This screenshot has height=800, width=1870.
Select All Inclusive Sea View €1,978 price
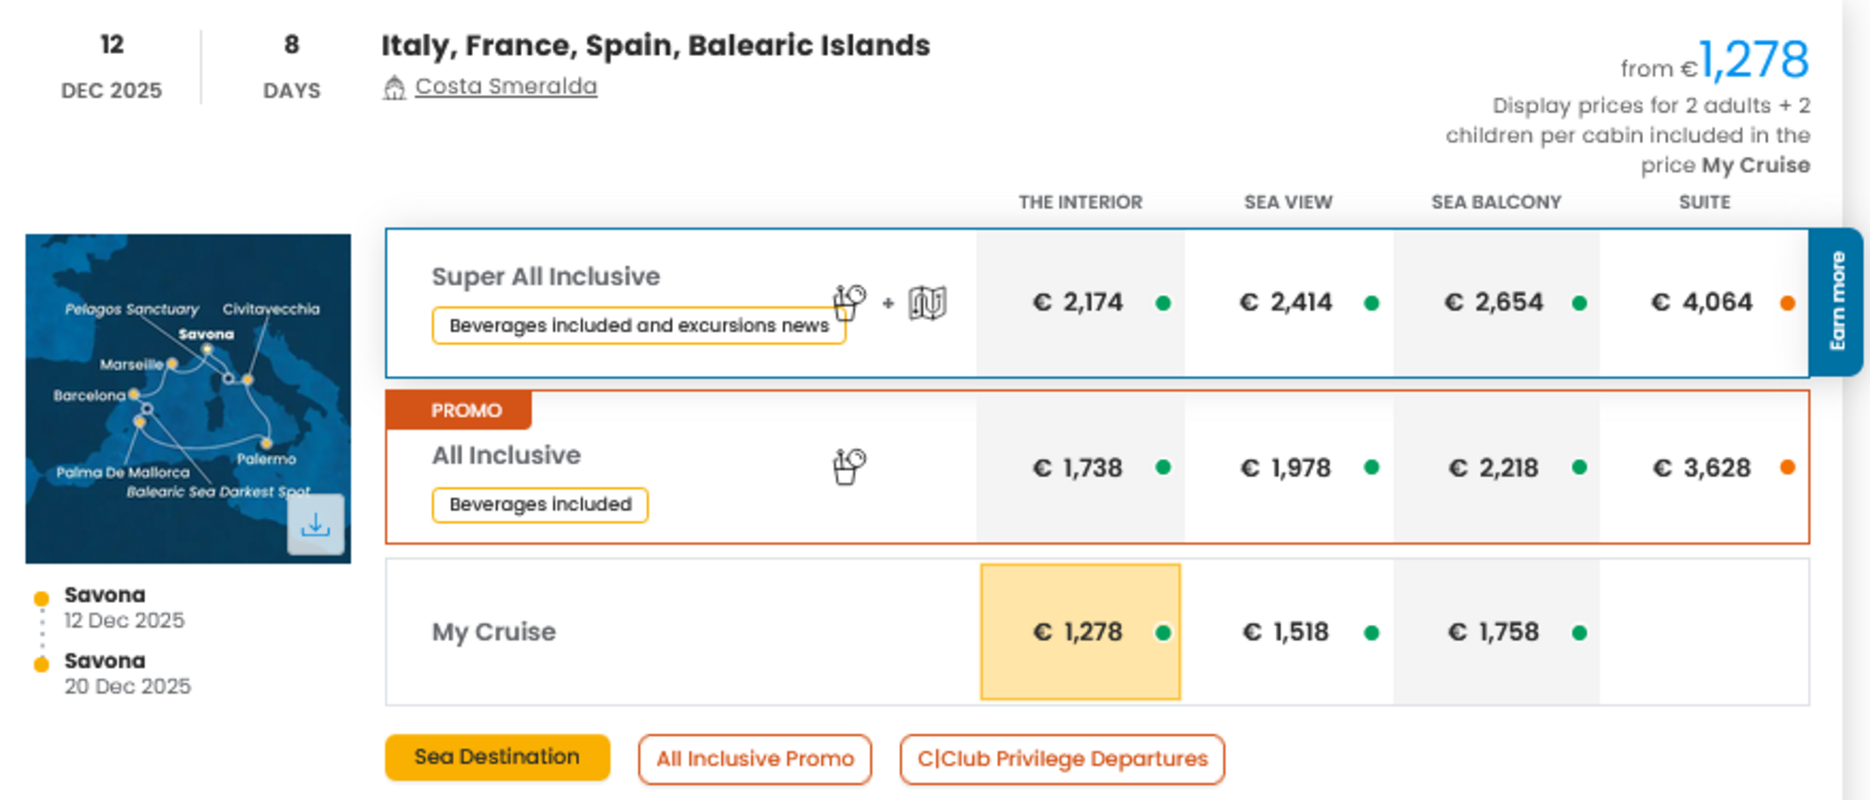[1286, 468]
